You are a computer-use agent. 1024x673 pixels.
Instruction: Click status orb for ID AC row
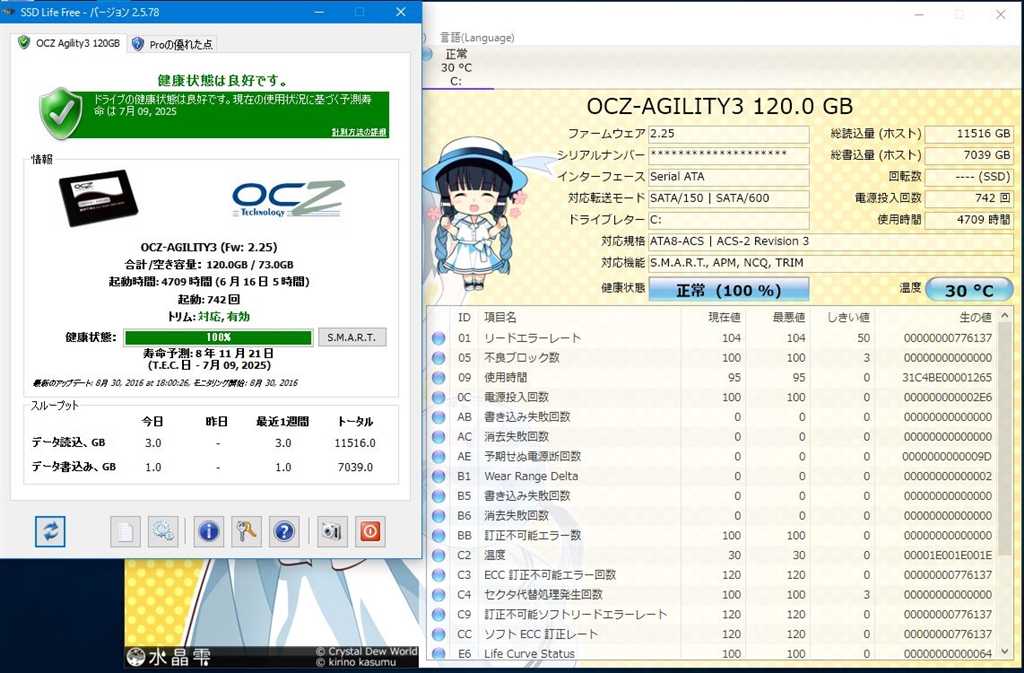tap(438, 437)
